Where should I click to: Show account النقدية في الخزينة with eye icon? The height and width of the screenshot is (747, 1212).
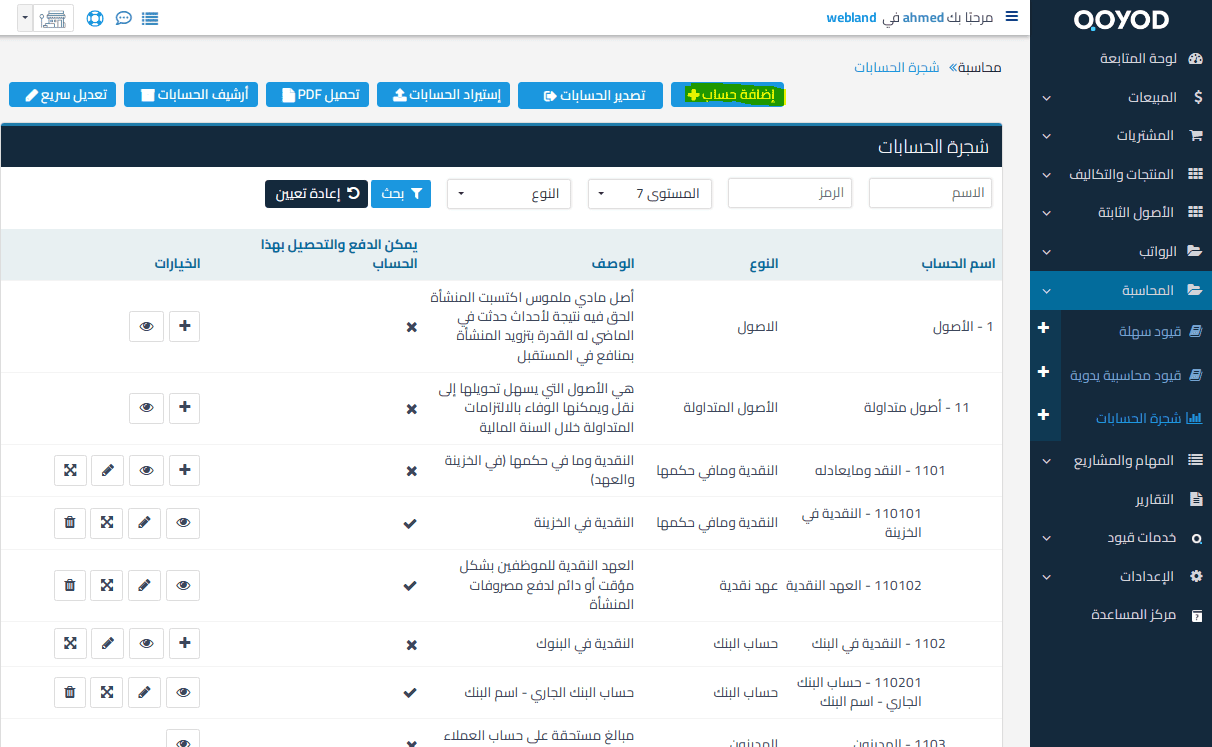click(183, 522)
